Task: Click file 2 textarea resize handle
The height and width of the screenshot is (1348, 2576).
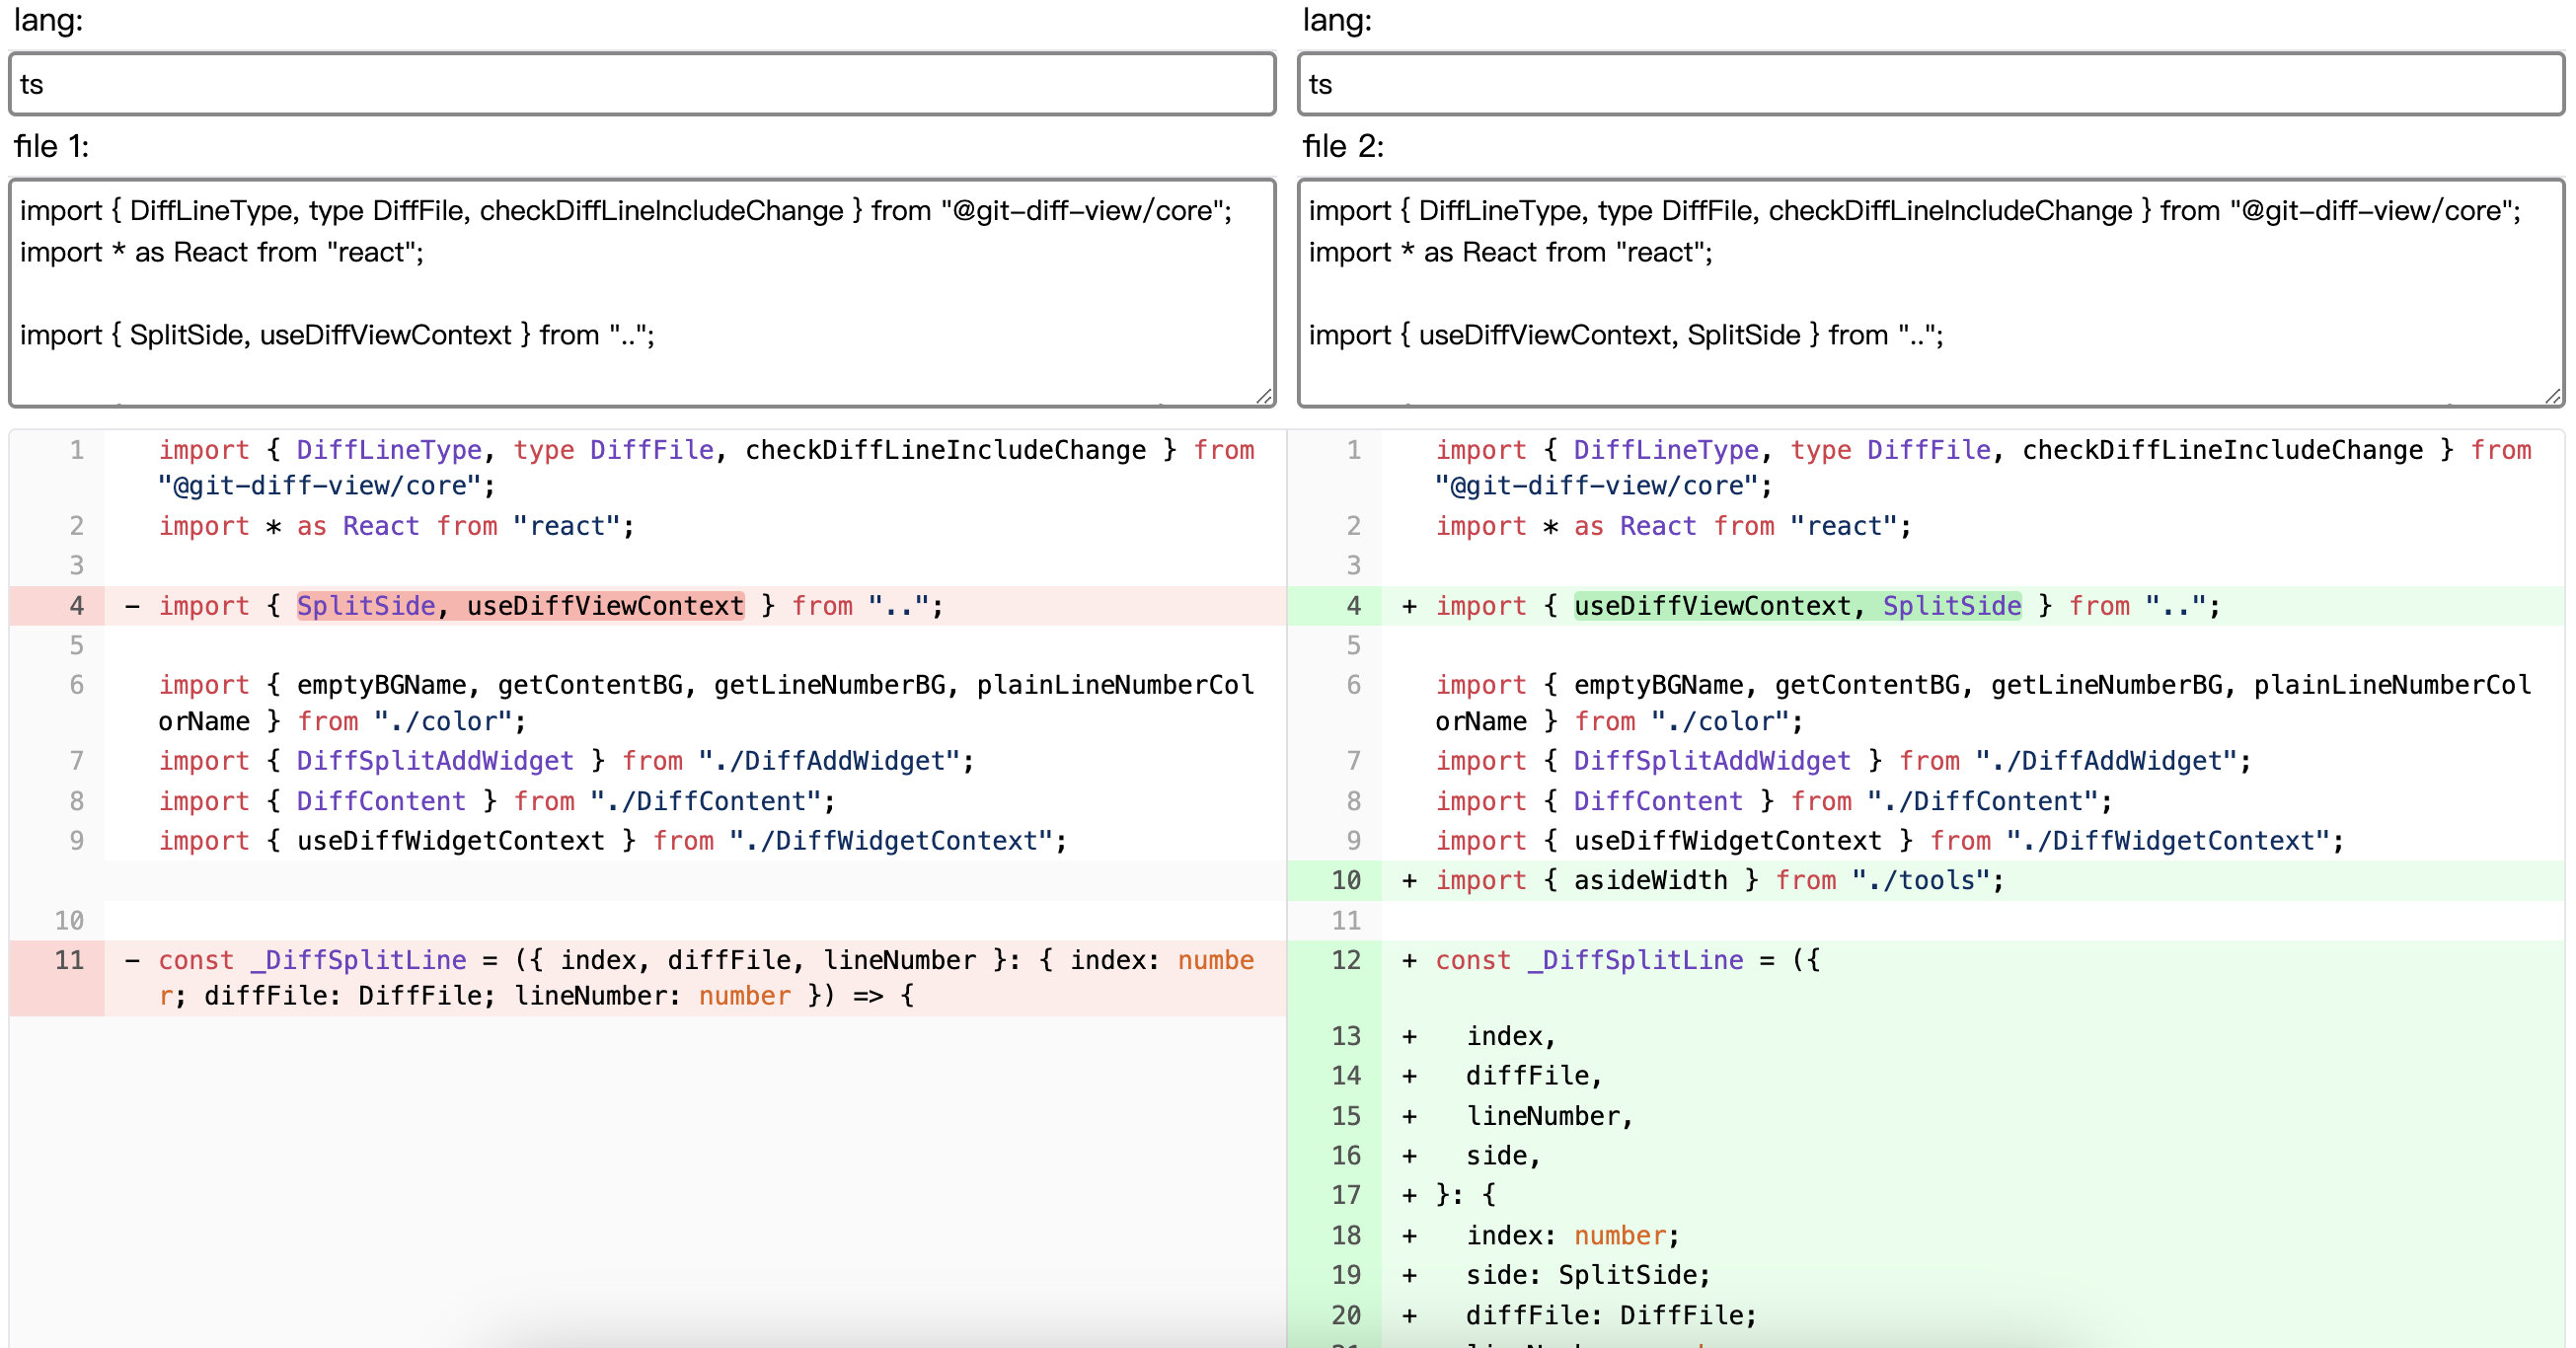Action: click(2553, 396)
